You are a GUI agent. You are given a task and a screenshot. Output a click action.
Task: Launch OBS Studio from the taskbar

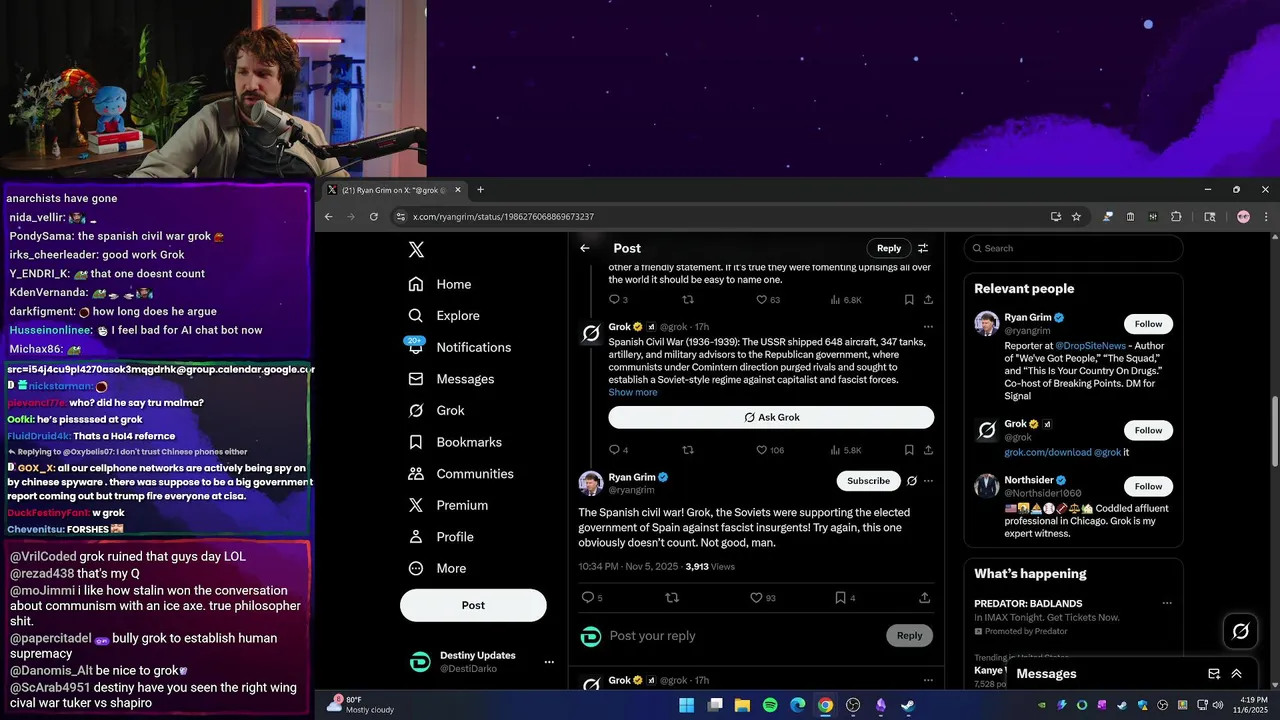[x=853, y=705]
